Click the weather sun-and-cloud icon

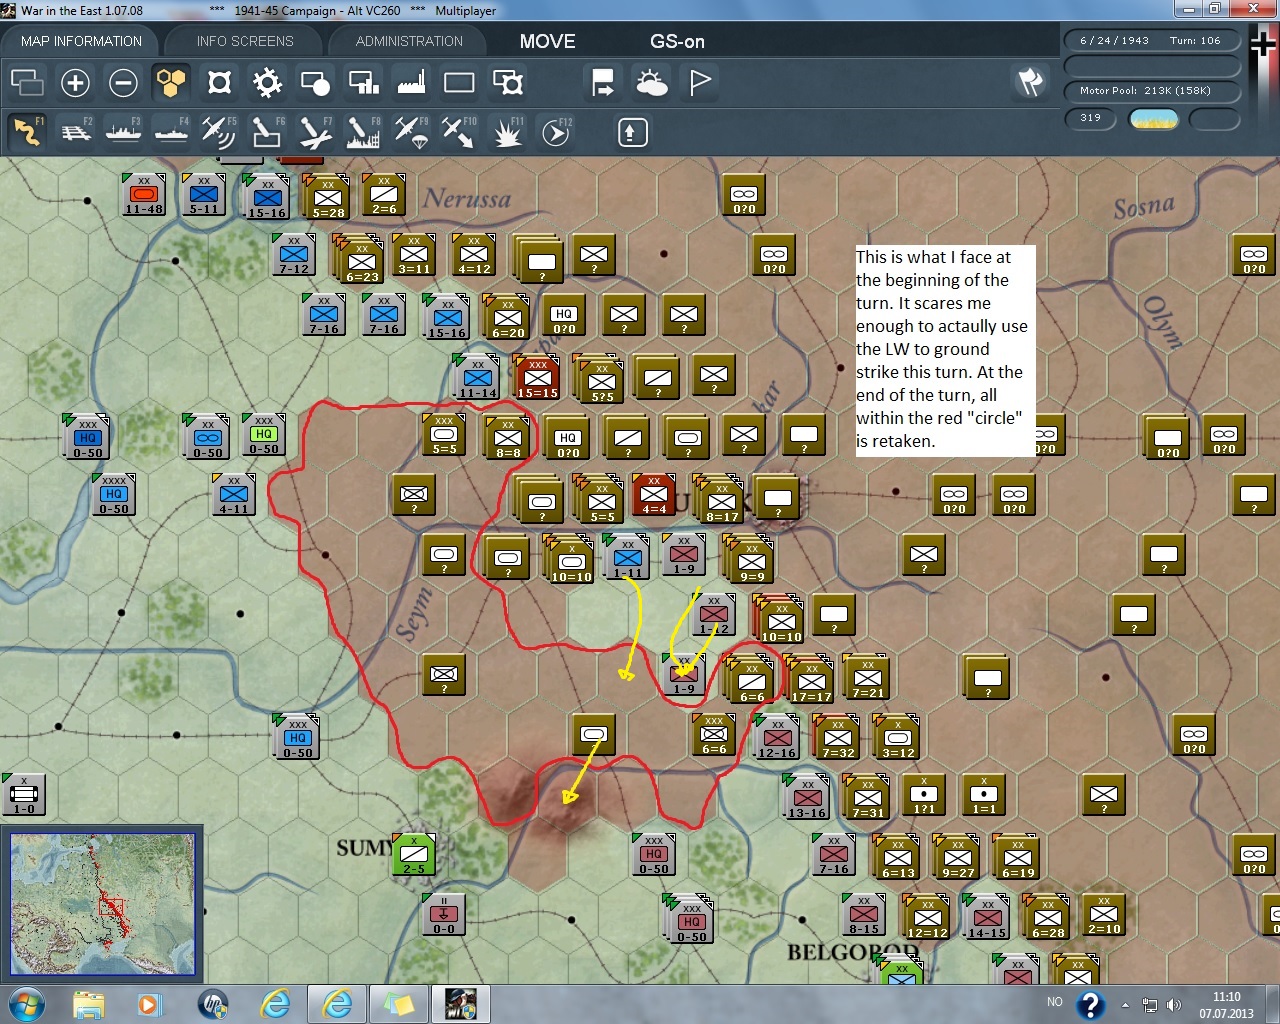tap(651, 82)
